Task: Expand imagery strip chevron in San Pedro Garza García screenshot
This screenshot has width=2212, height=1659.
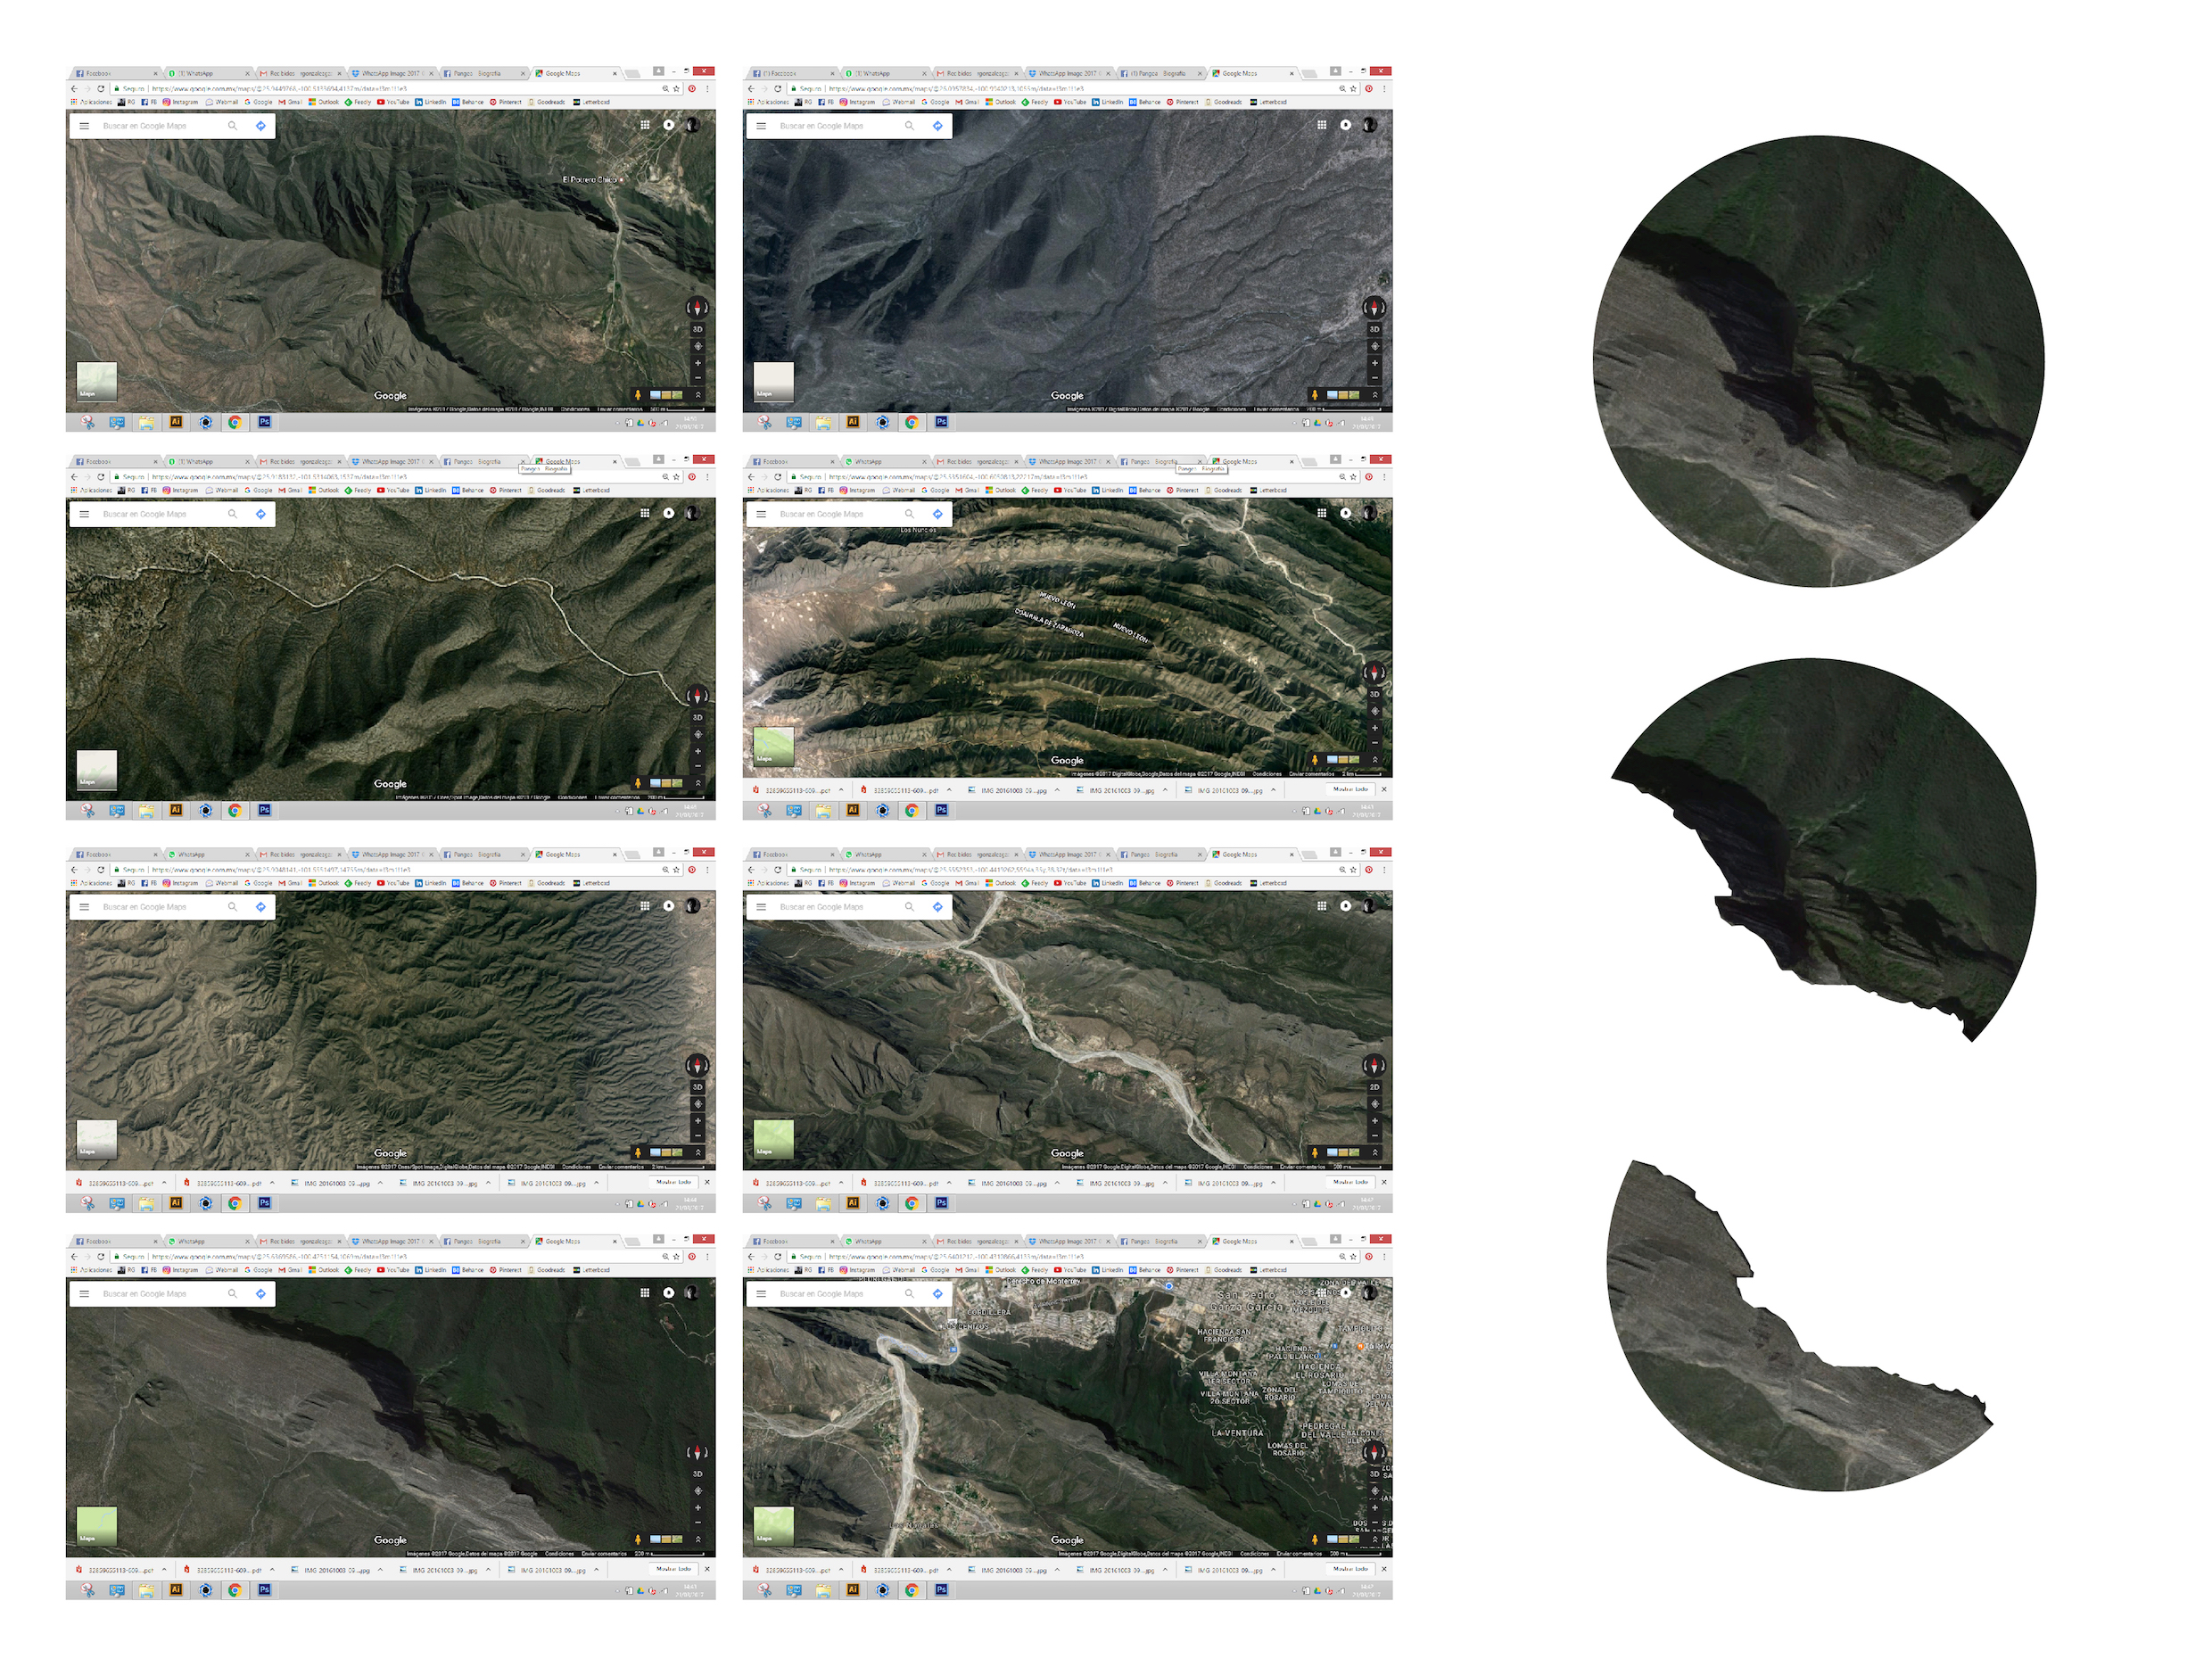Action: (x=1375, y=1540)
